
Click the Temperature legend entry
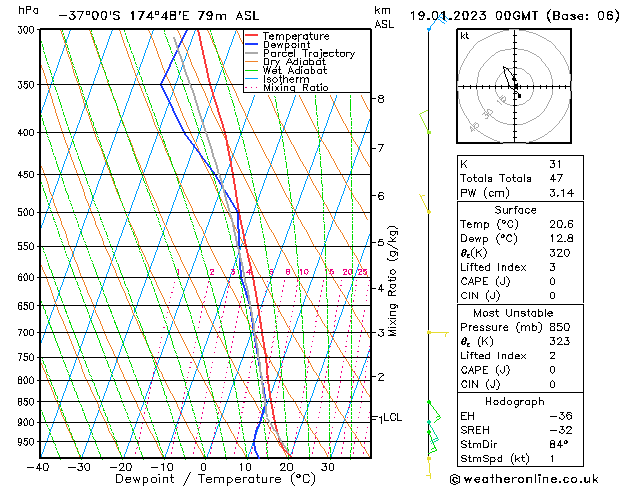(x=296, y=36)
